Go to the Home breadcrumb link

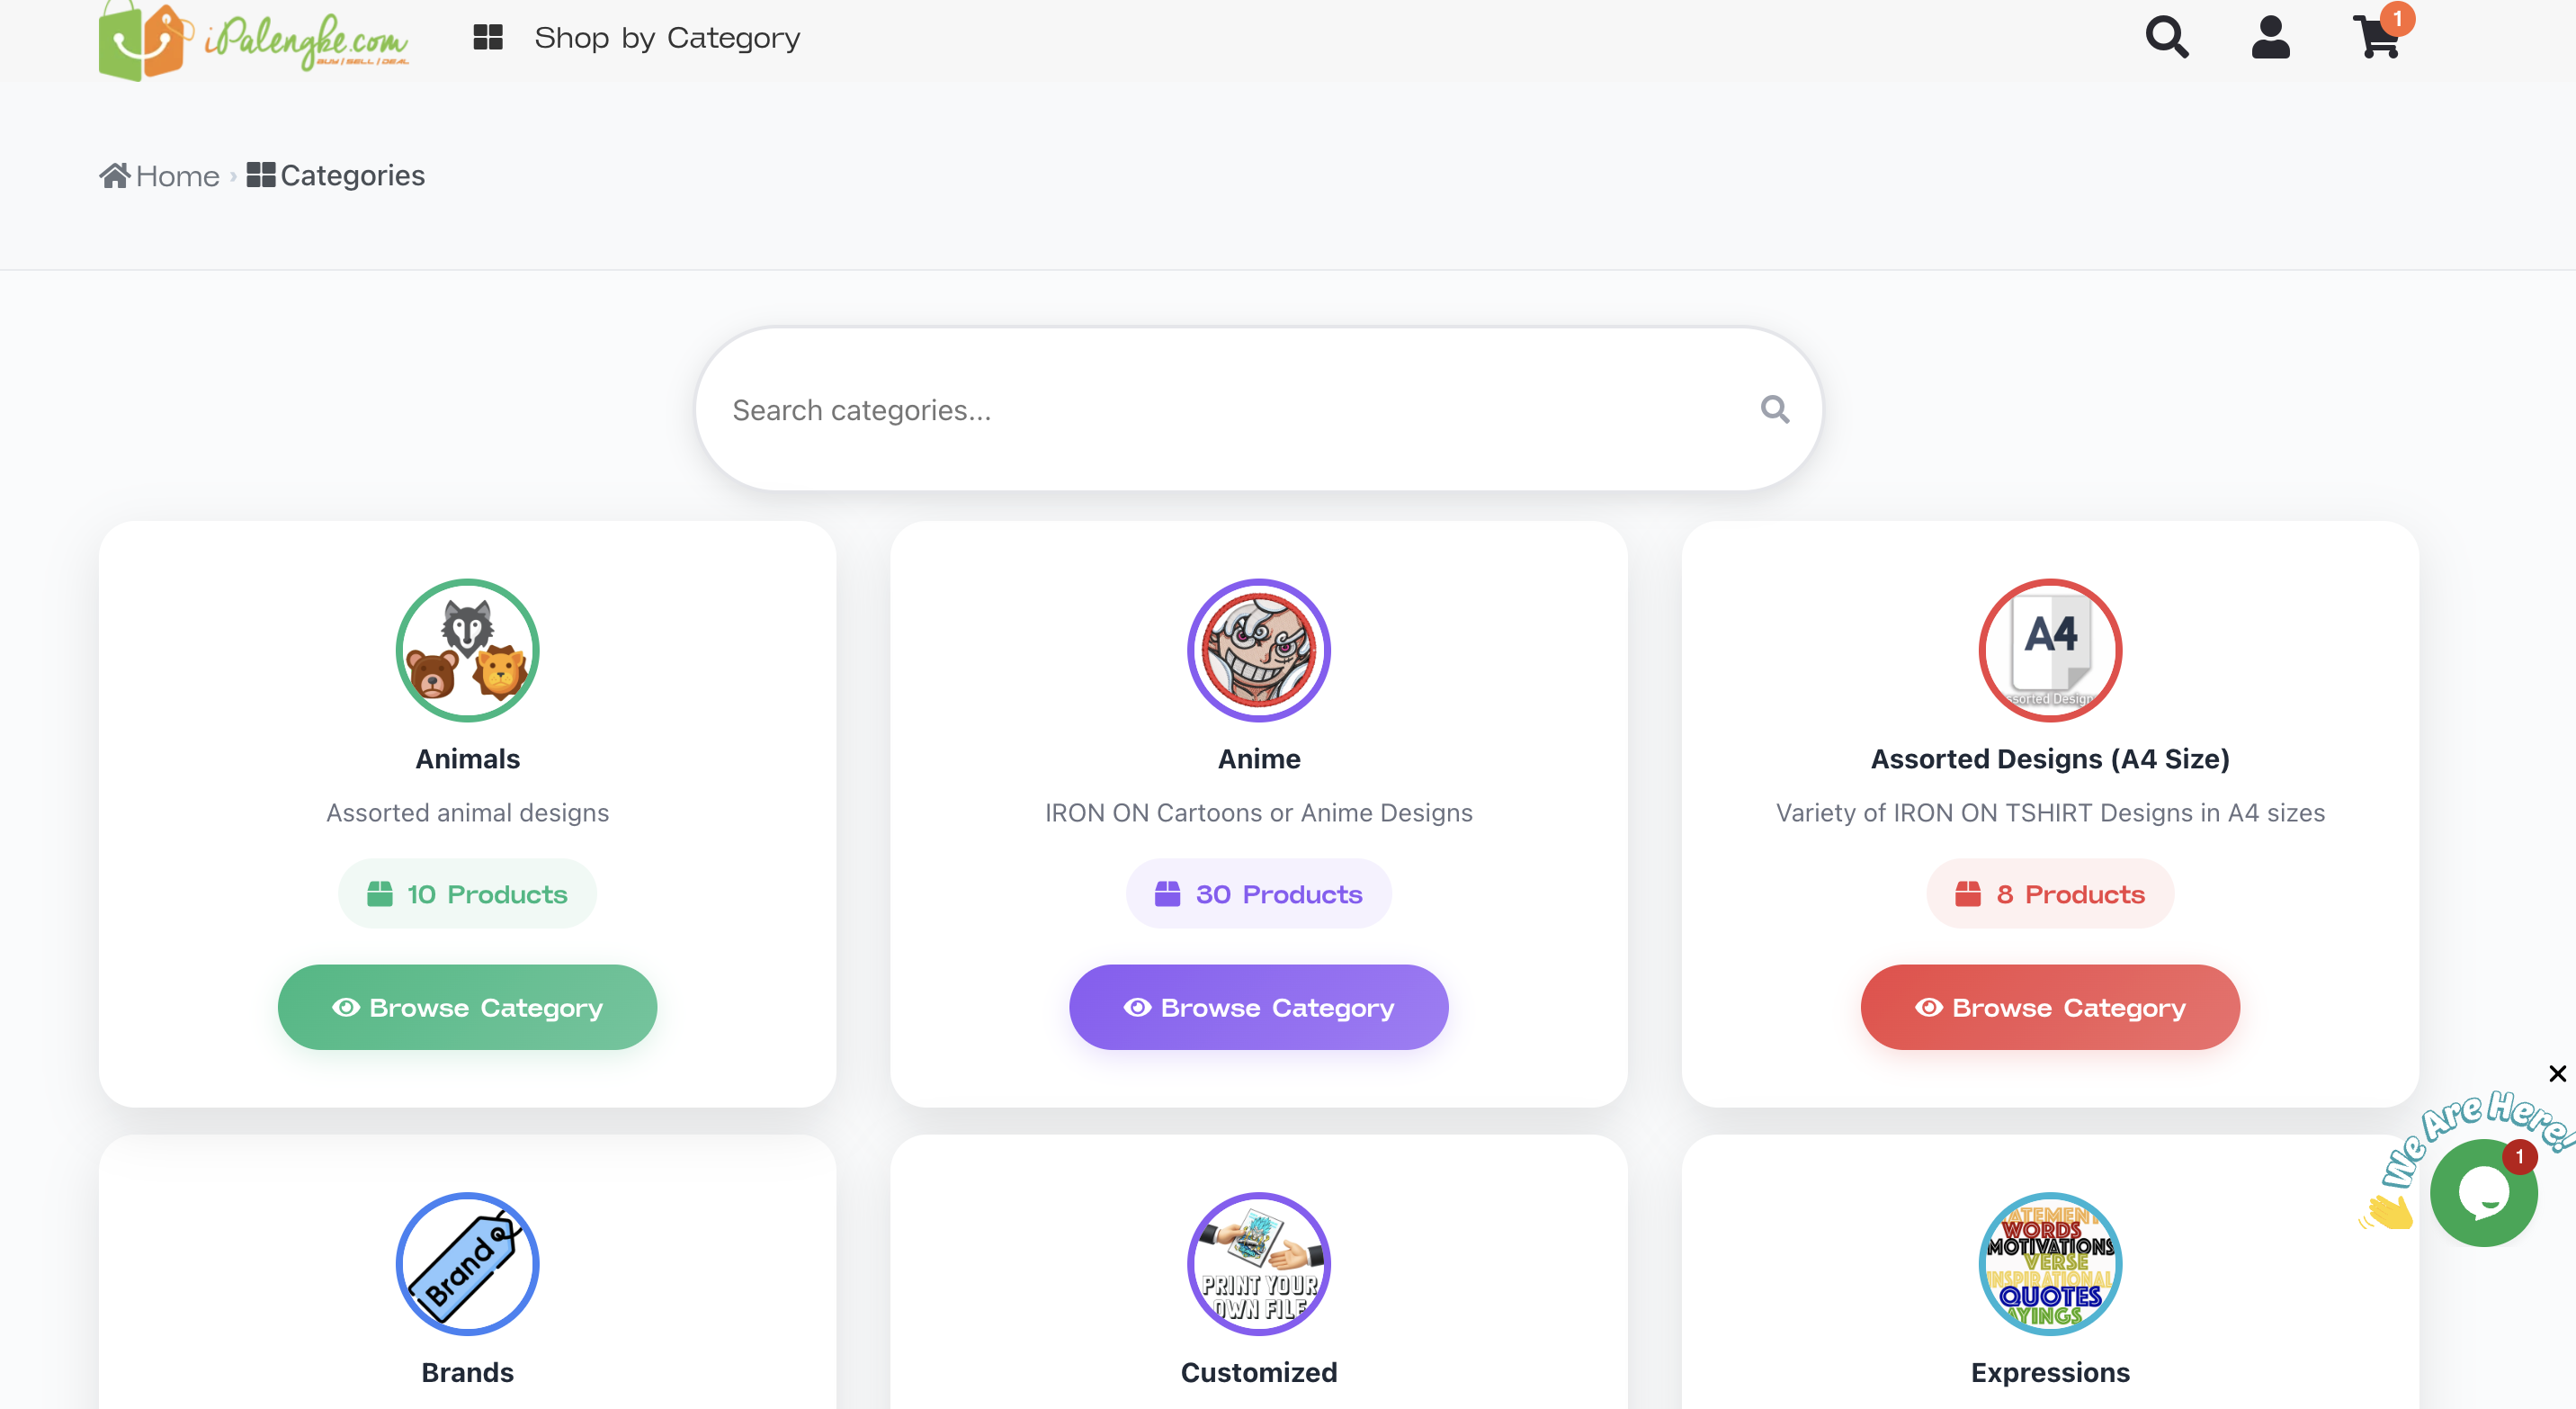(159, 176)
